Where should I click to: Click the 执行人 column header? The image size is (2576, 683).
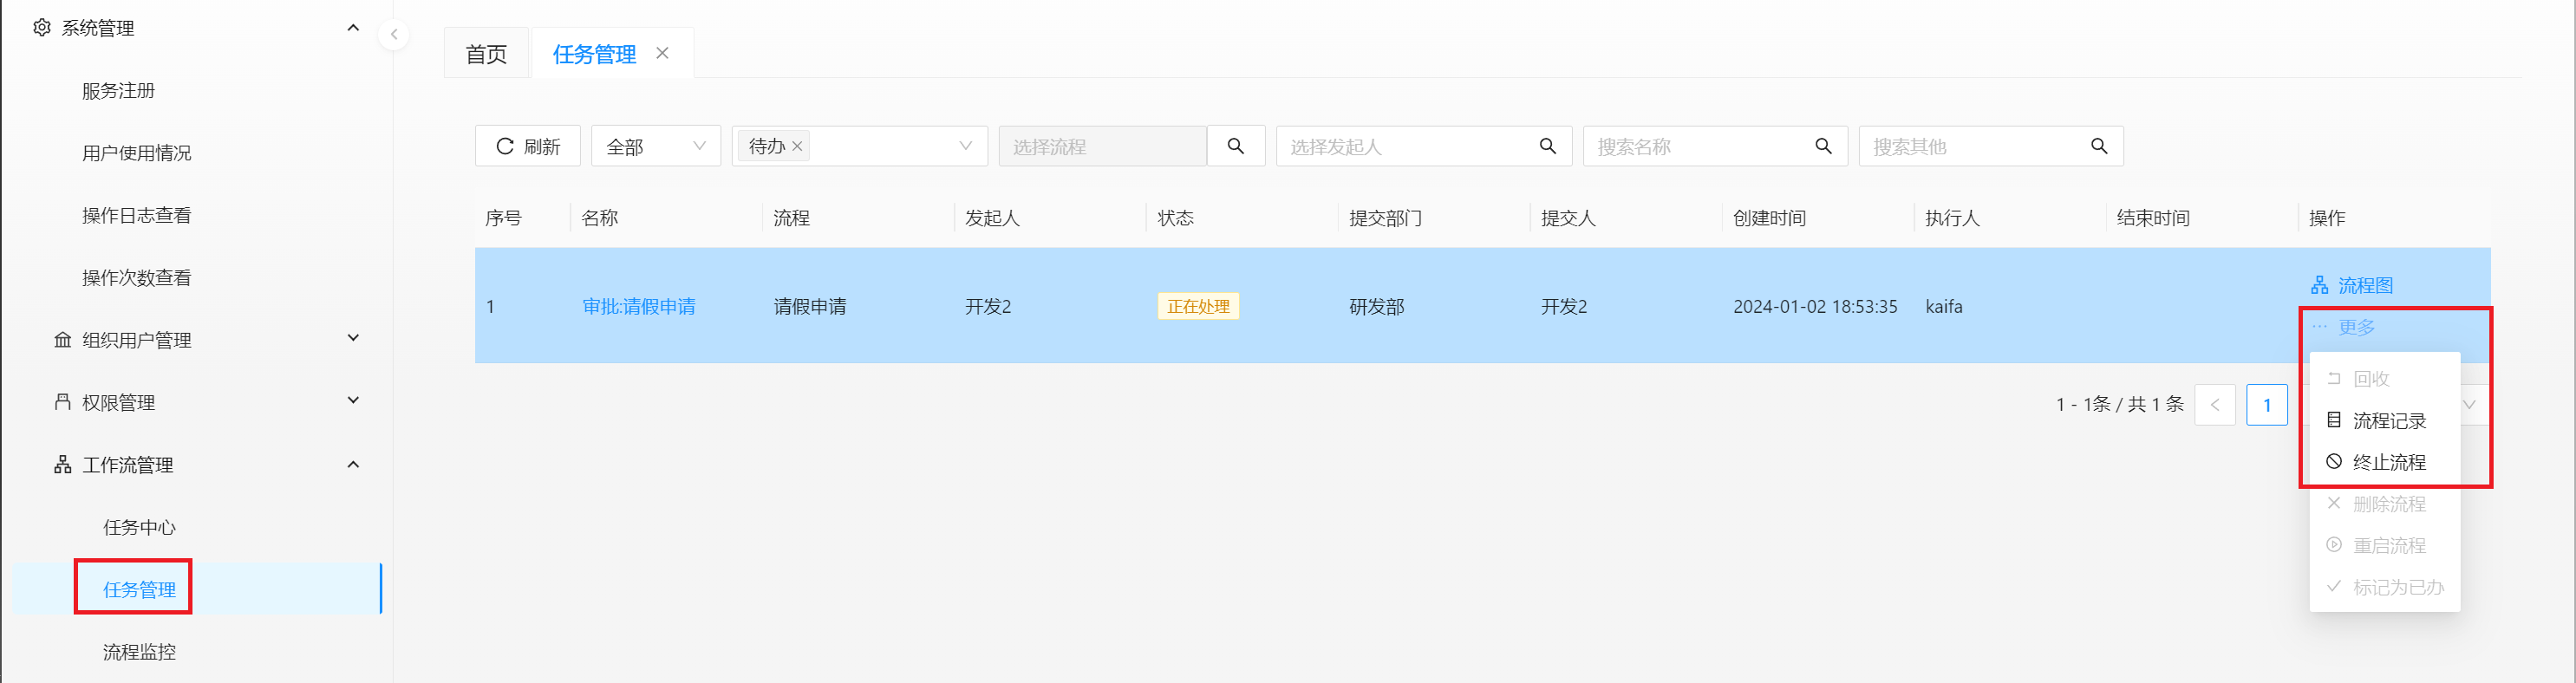(1952, 218)
